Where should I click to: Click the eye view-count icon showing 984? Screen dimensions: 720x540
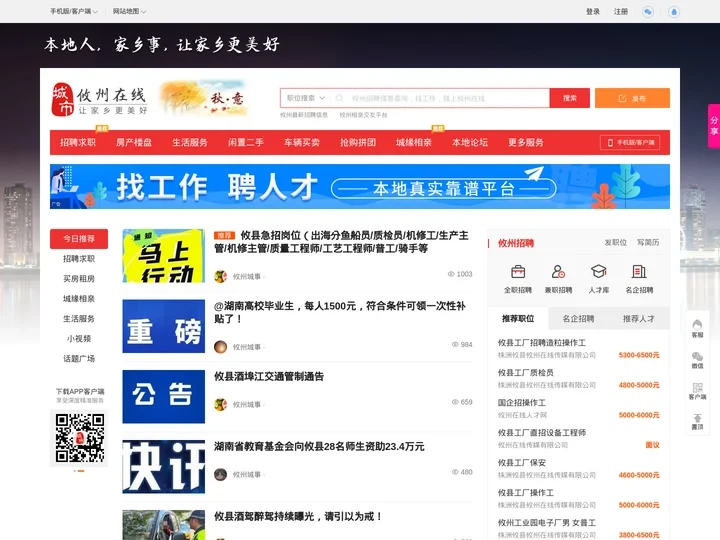point(455,344)
